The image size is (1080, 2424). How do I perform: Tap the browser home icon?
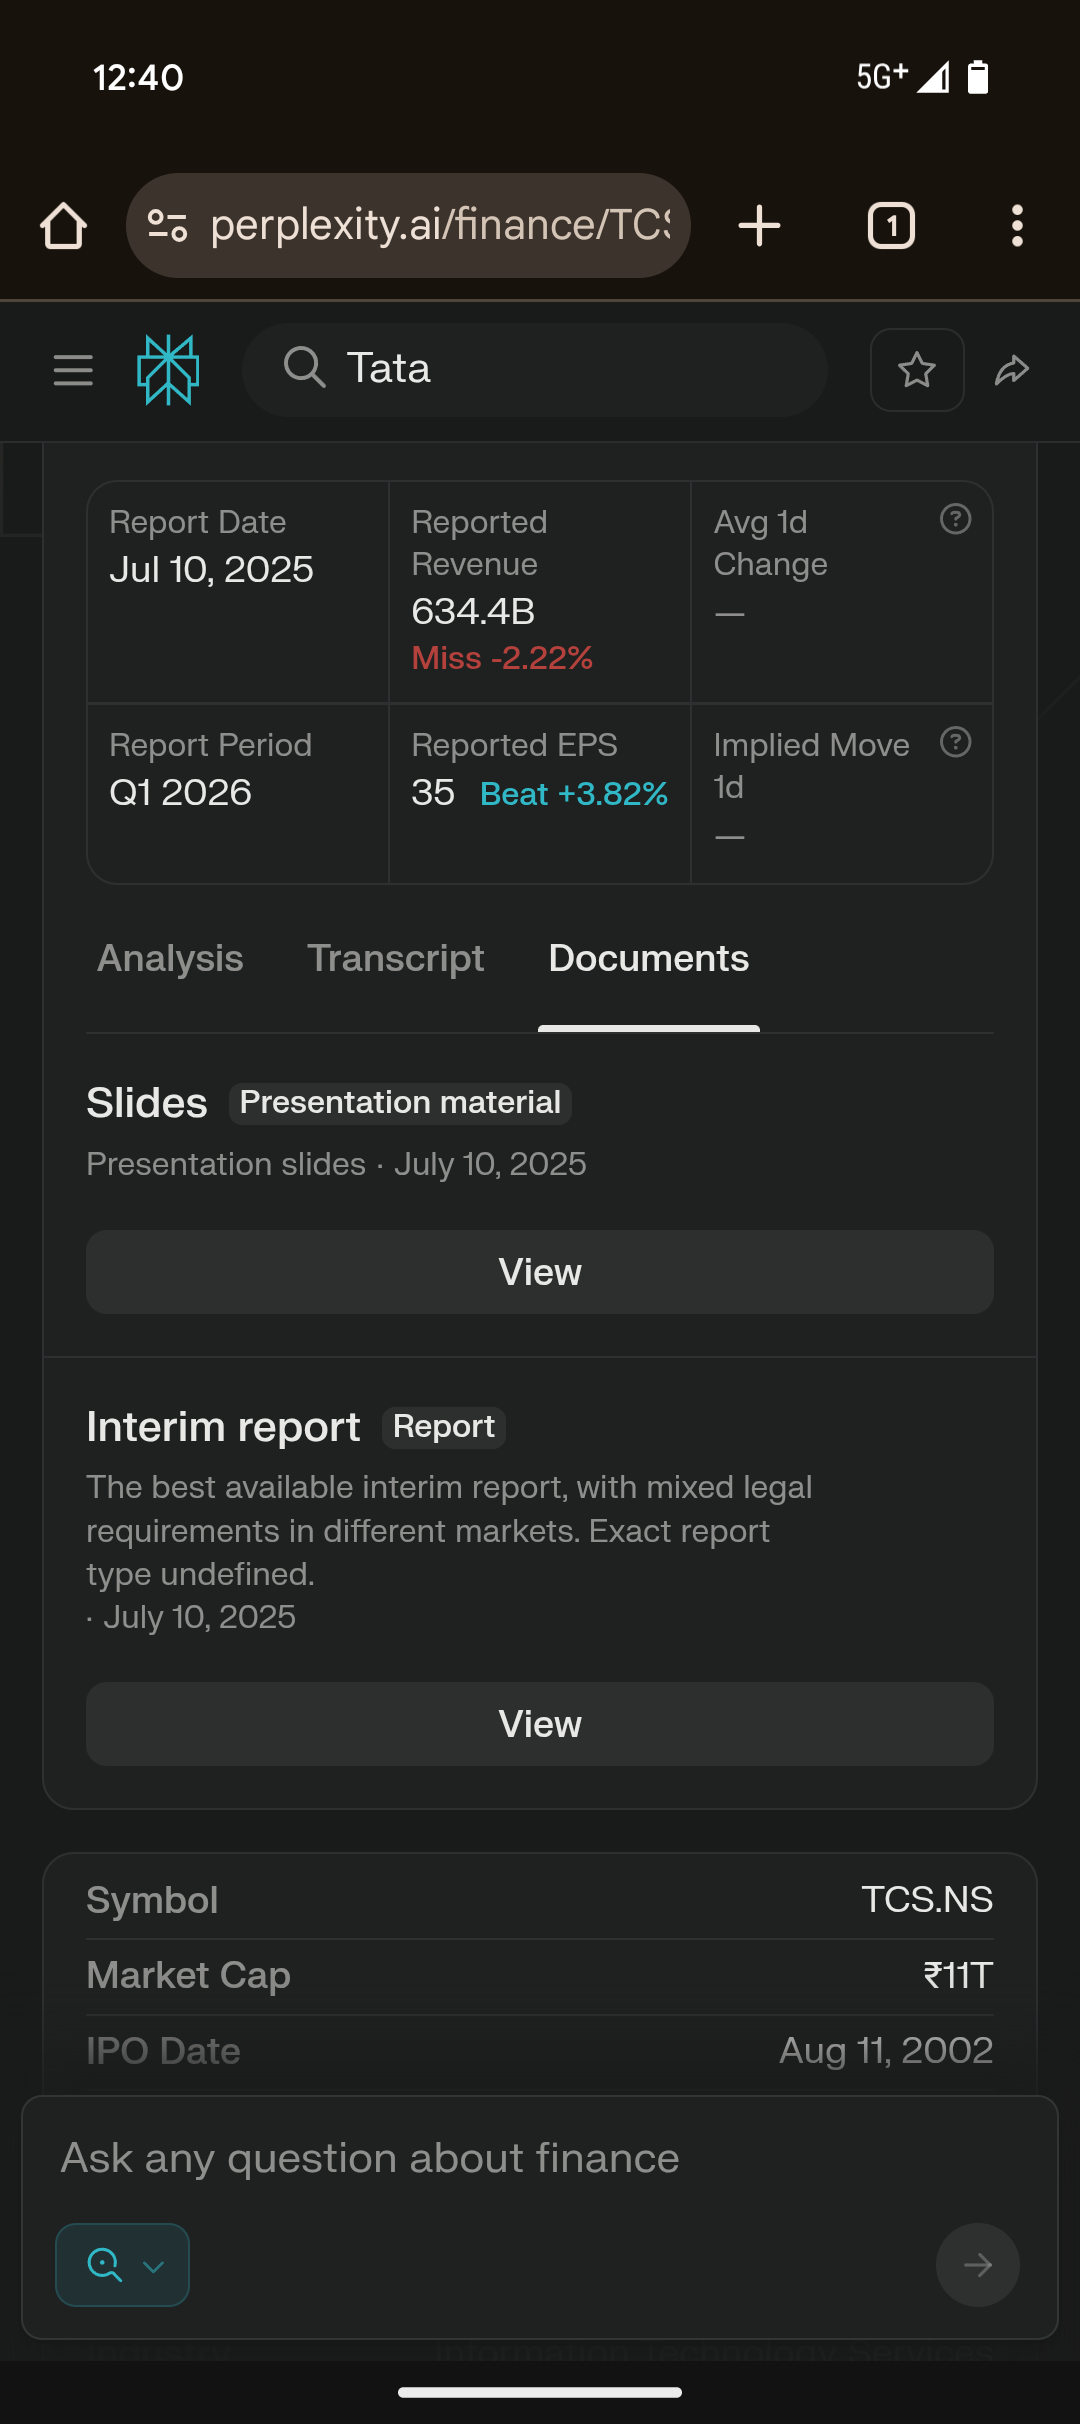pyautogui.click(x=63, y=226)
